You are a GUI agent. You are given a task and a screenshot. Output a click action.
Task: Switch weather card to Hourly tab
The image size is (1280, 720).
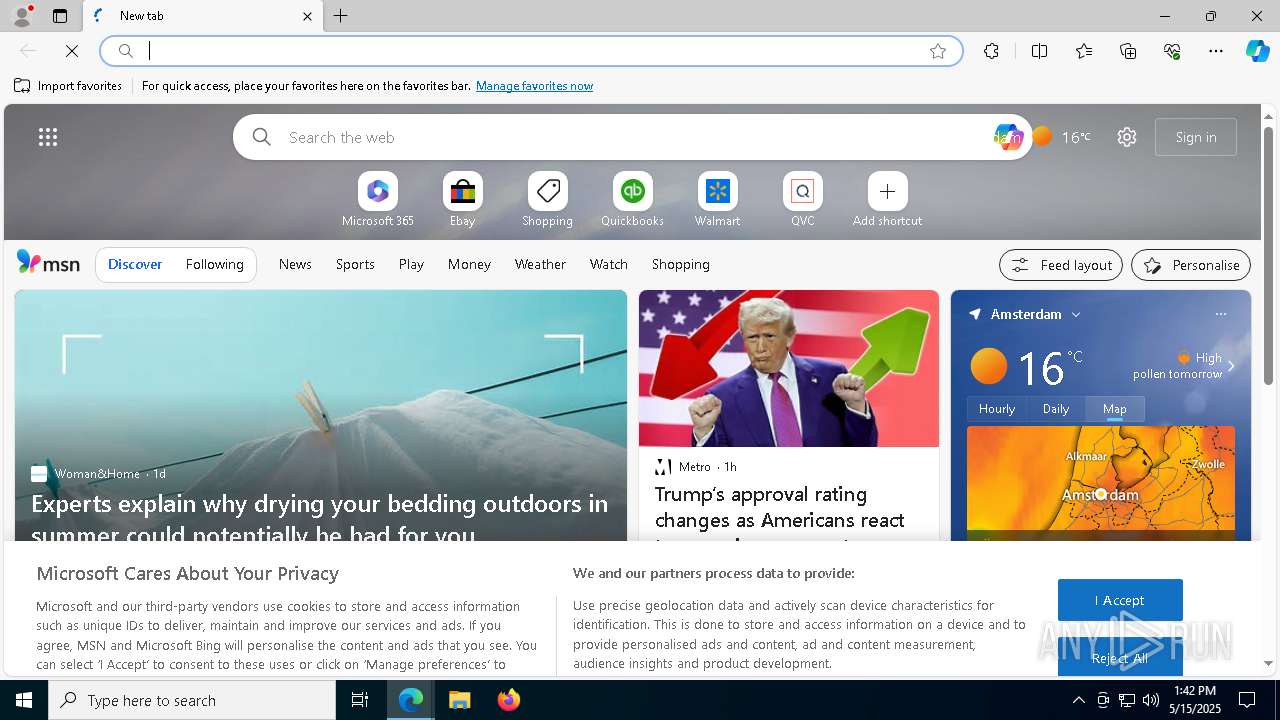[x=997, y=408]
